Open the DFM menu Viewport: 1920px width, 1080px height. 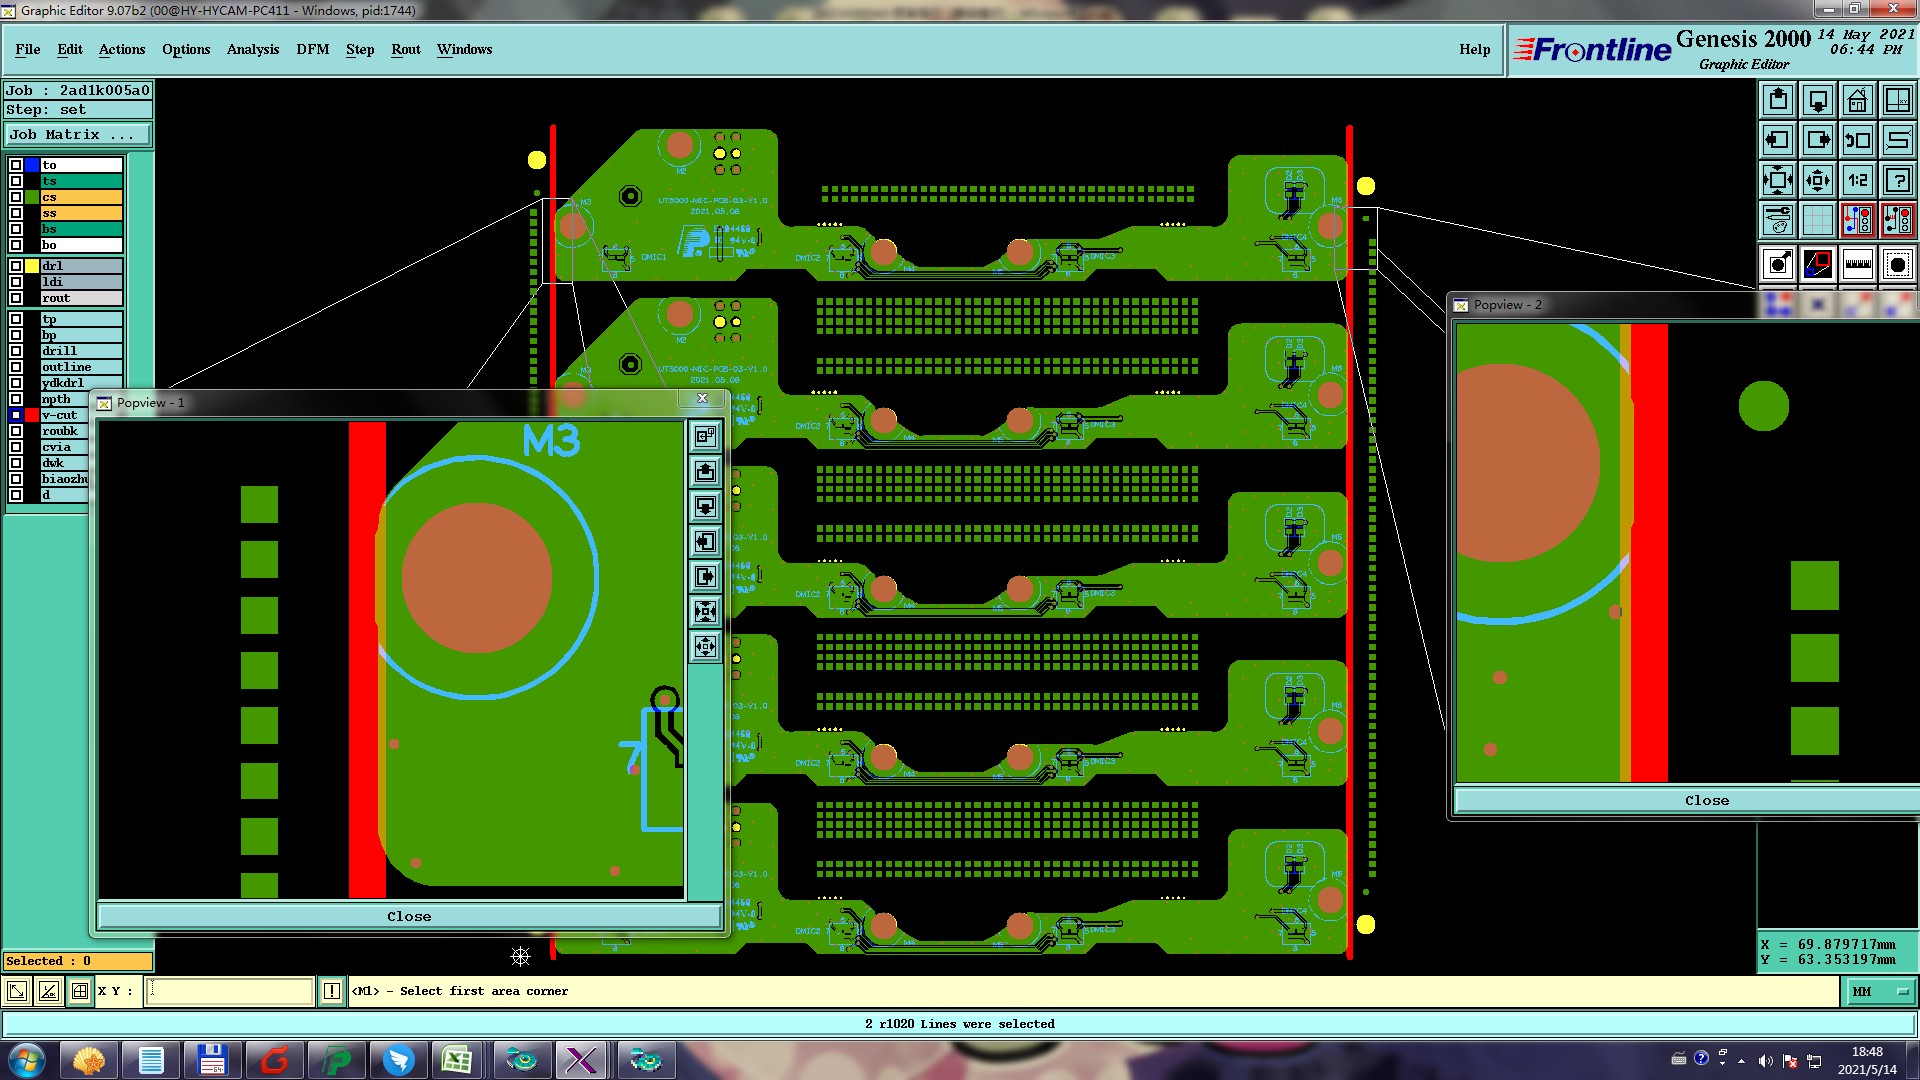pos(312,49)
